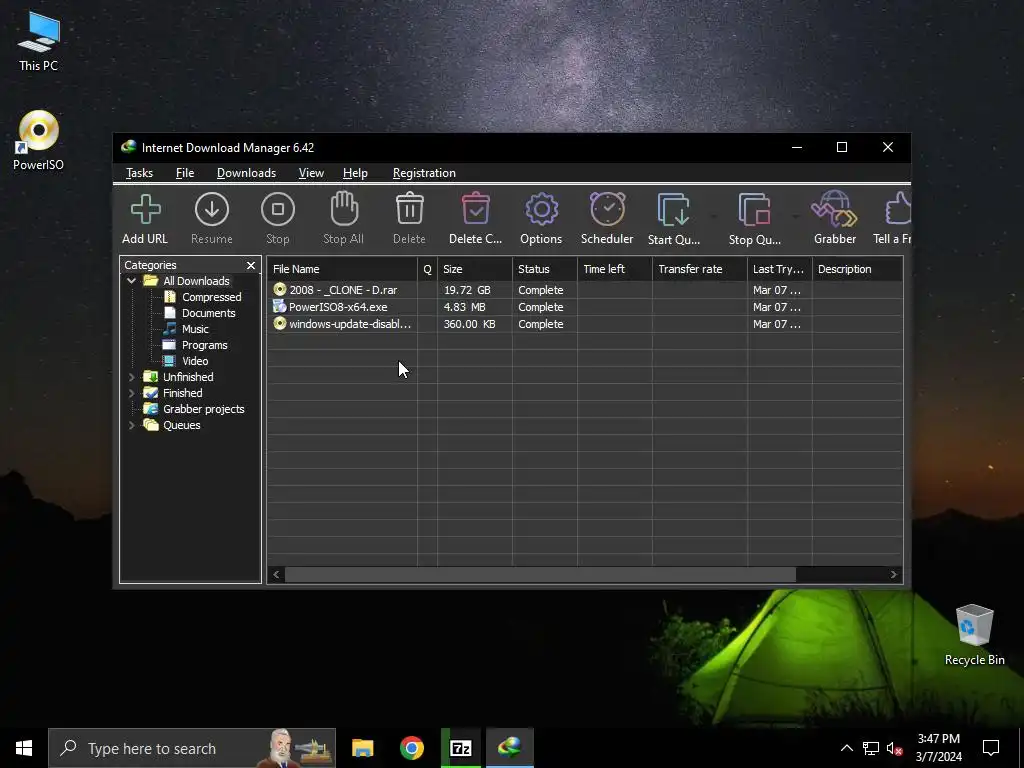Image resolution: width=1024 pixels, height=768 pixels.
Task: Open Options gear icon
Action: [x=541, y=218]
